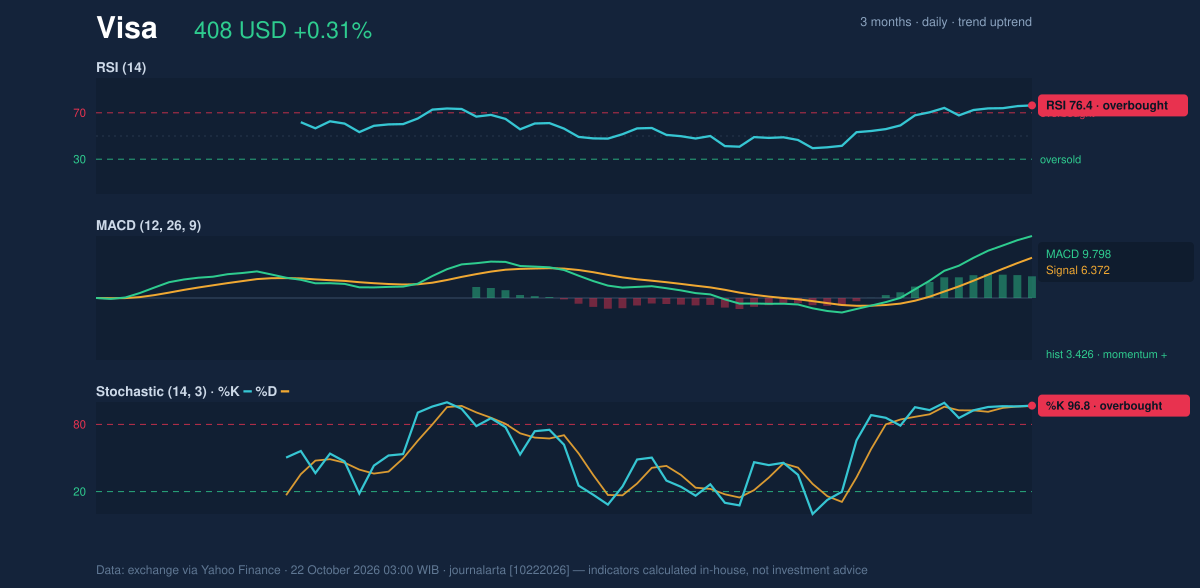
Task: Select the 408 USD +0.31% price text
Action: pyautogui.click(x=283, y=31)
